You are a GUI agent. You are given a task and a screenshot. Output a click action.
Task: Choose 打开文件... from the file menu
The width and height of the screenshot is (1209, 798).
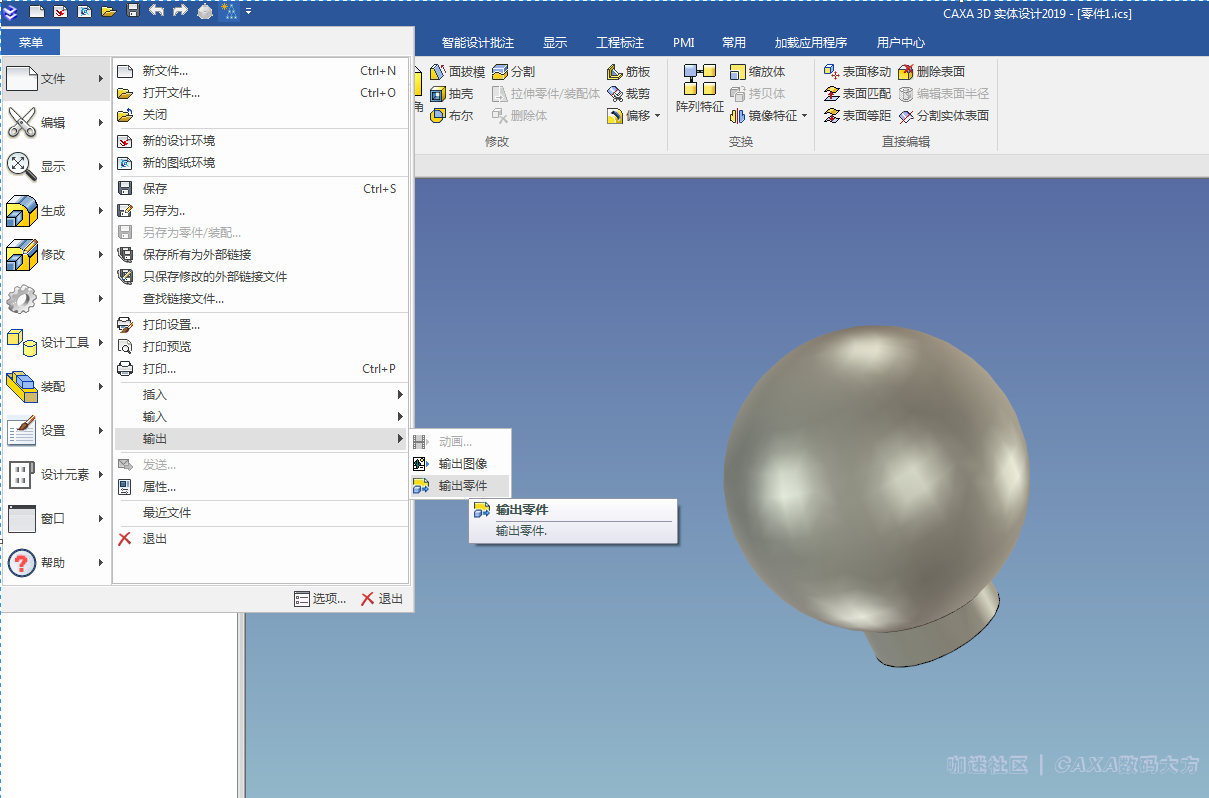point(261,93)
